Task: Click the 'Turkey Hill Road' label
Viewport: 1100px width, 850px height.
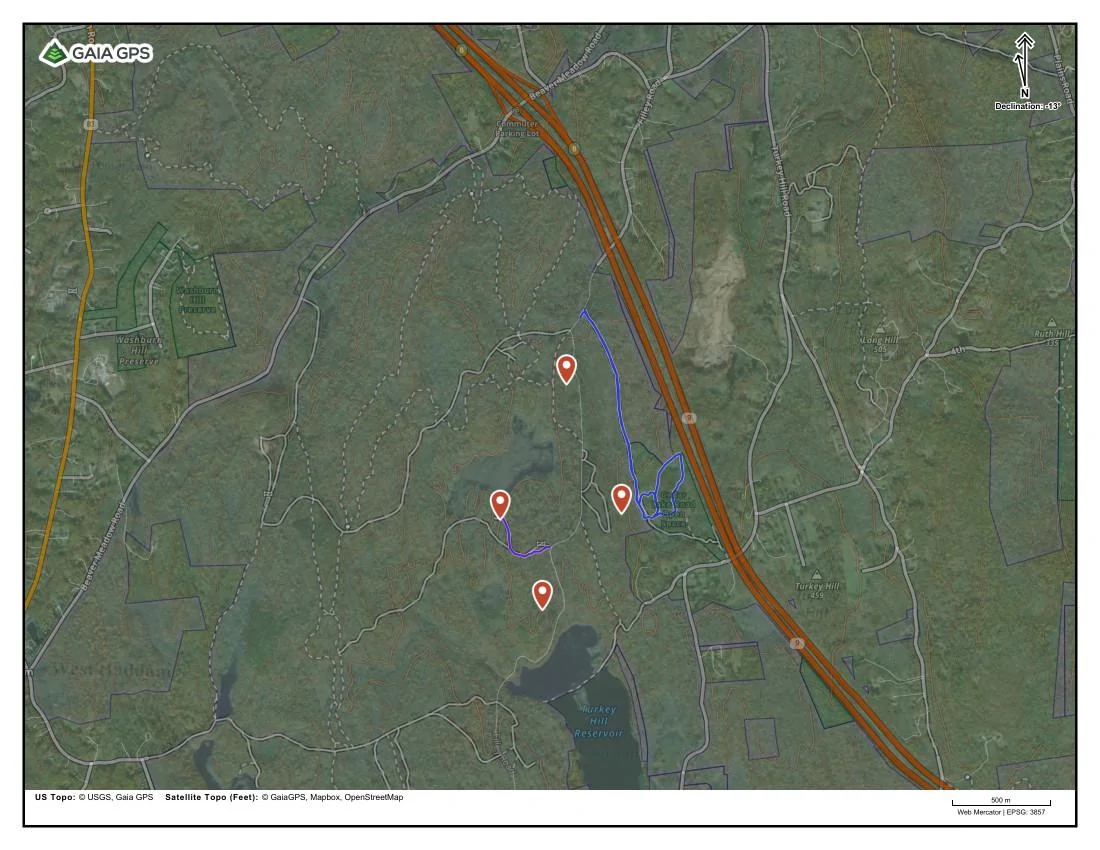Action: [780, 180]
